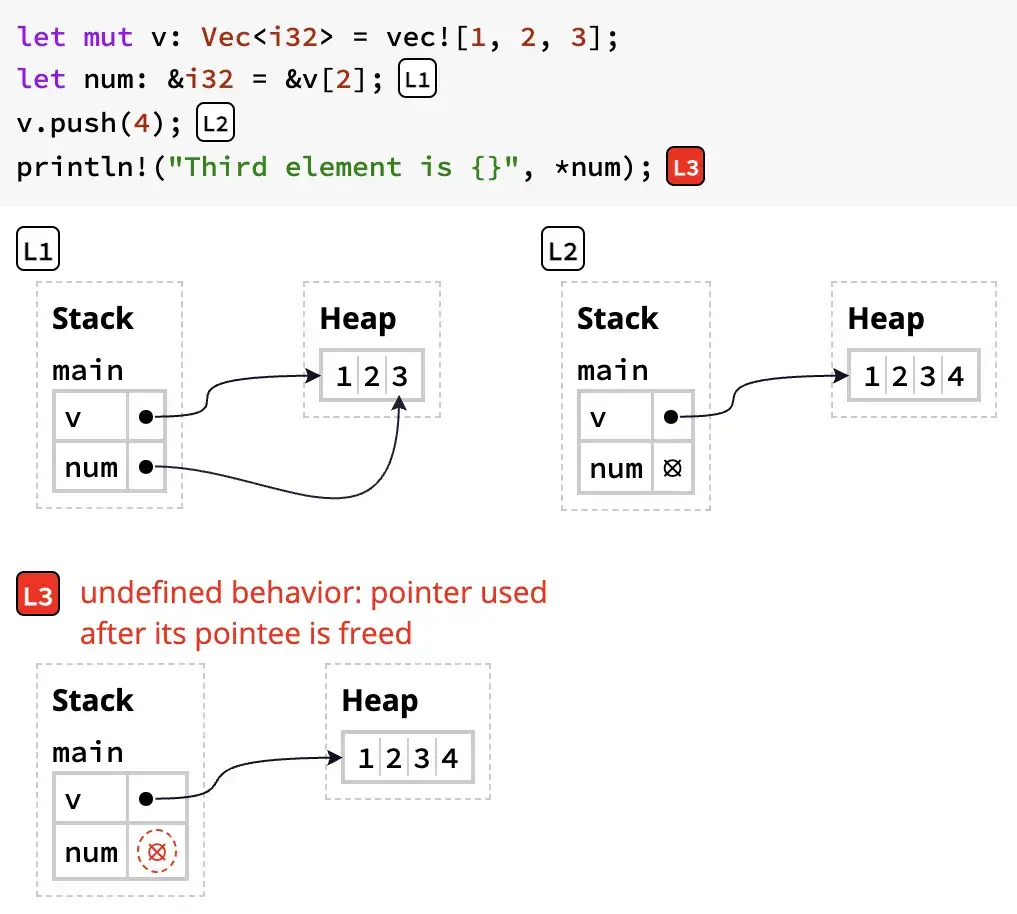
Task: Click the red L3 badge near the error message
Action: pyautogui.click(x=37, y=593)
